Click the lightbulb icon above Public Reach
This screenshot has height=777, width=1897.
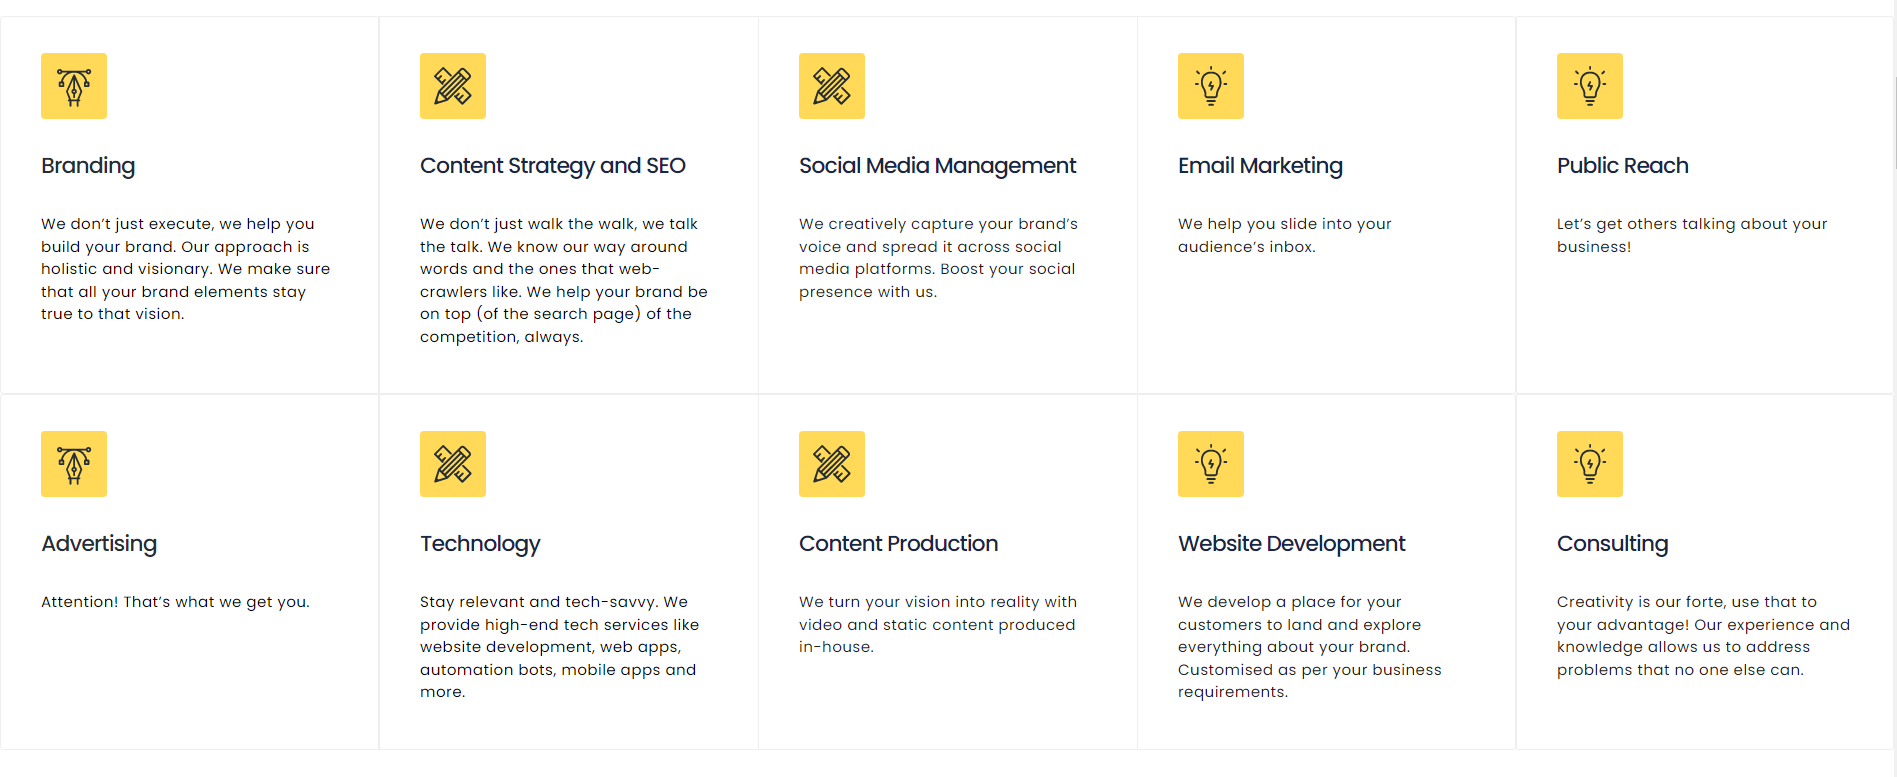(x=1590, y=86)
